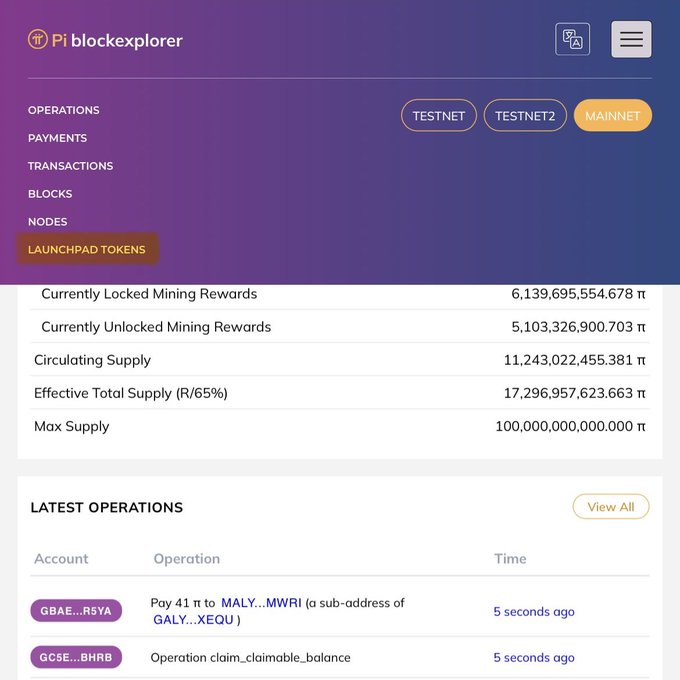Click the Pi coin logo icon
Image resolution: width=680 pixels, height=680 pixels.
click(38, 39)
